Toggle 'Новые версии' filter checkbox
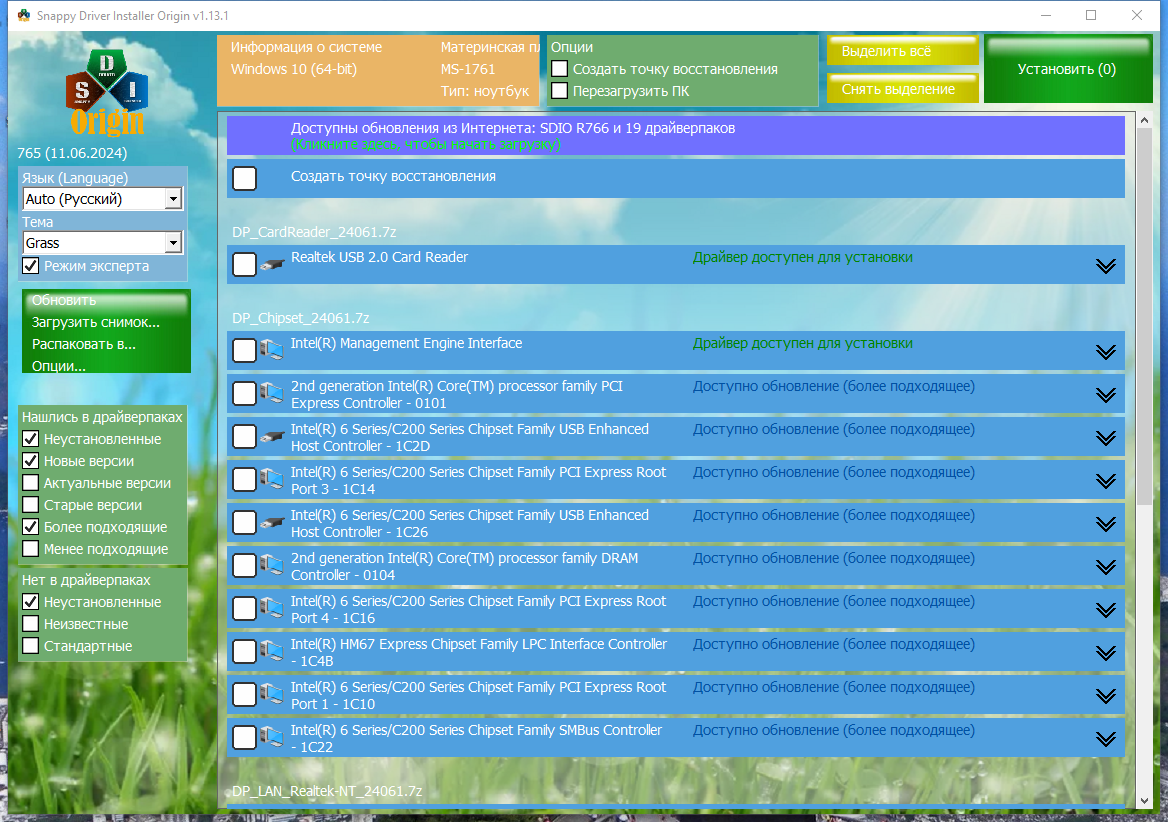The width and height of the screenshot is (1168, 822). point(31,461)
